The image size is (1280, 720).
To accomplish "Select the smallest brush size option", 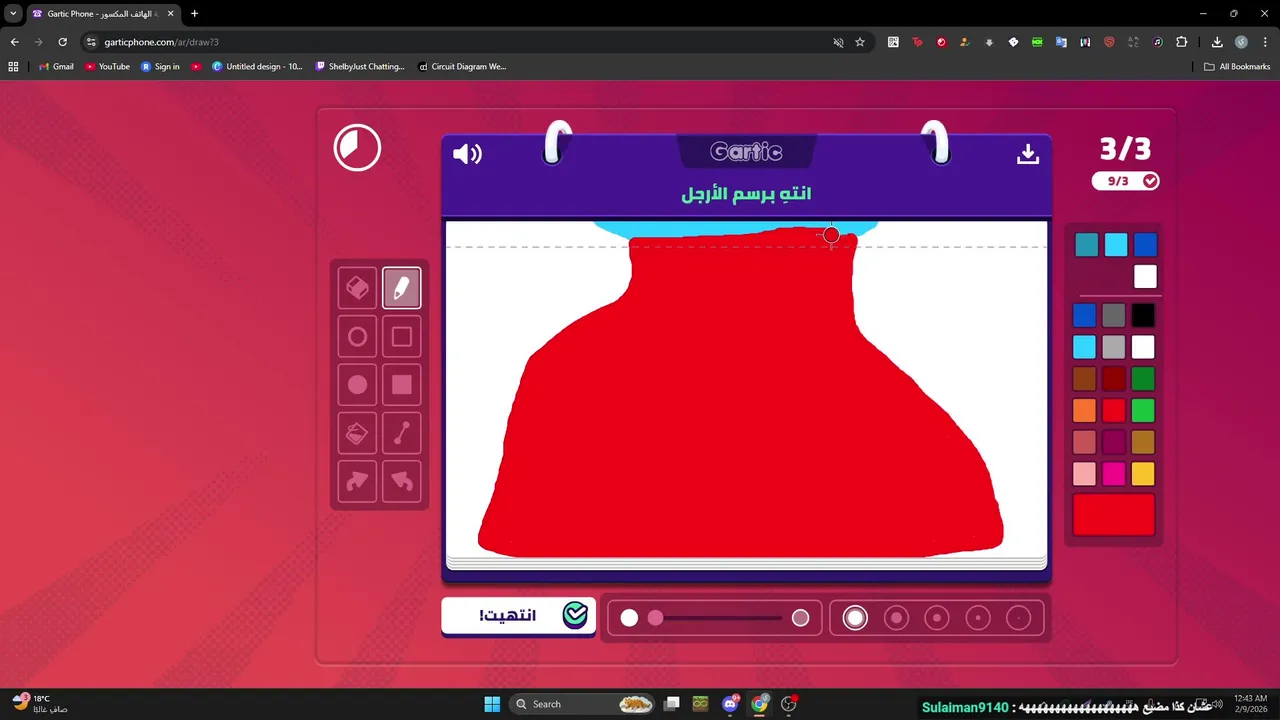I will 1018,618.
